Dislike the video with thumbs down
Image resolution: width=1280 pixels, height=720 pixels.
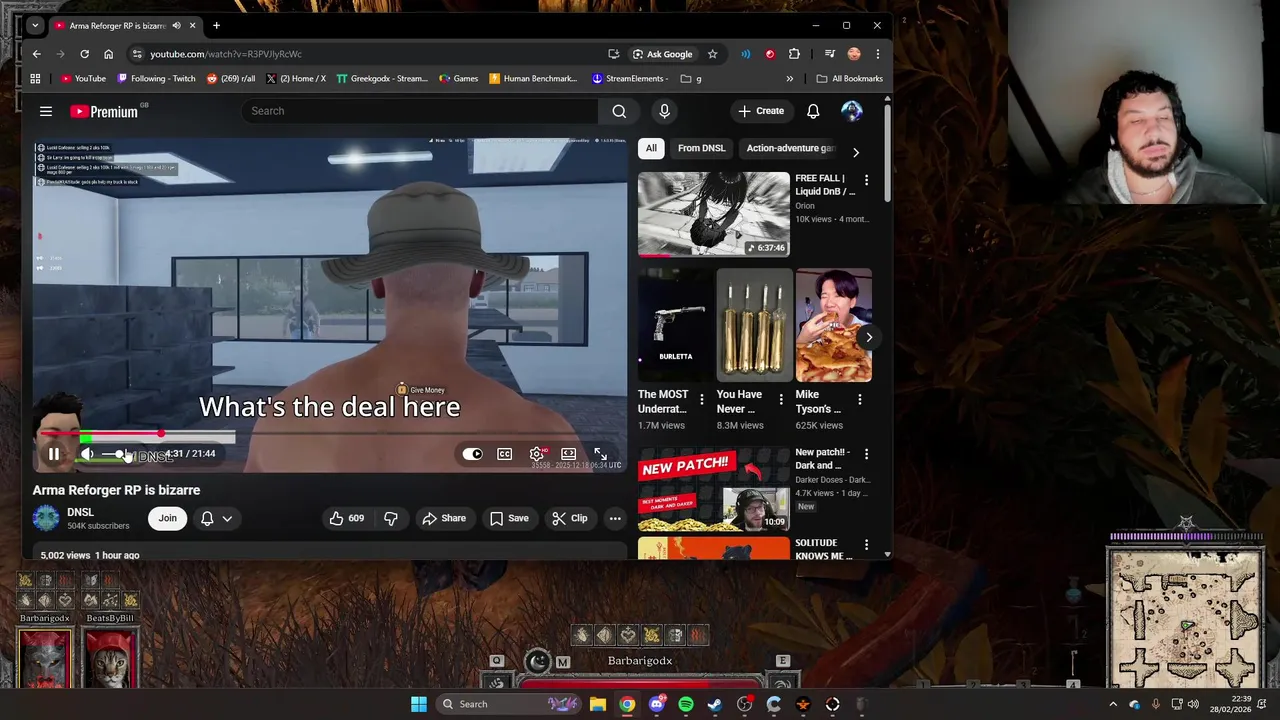(391, 518)
